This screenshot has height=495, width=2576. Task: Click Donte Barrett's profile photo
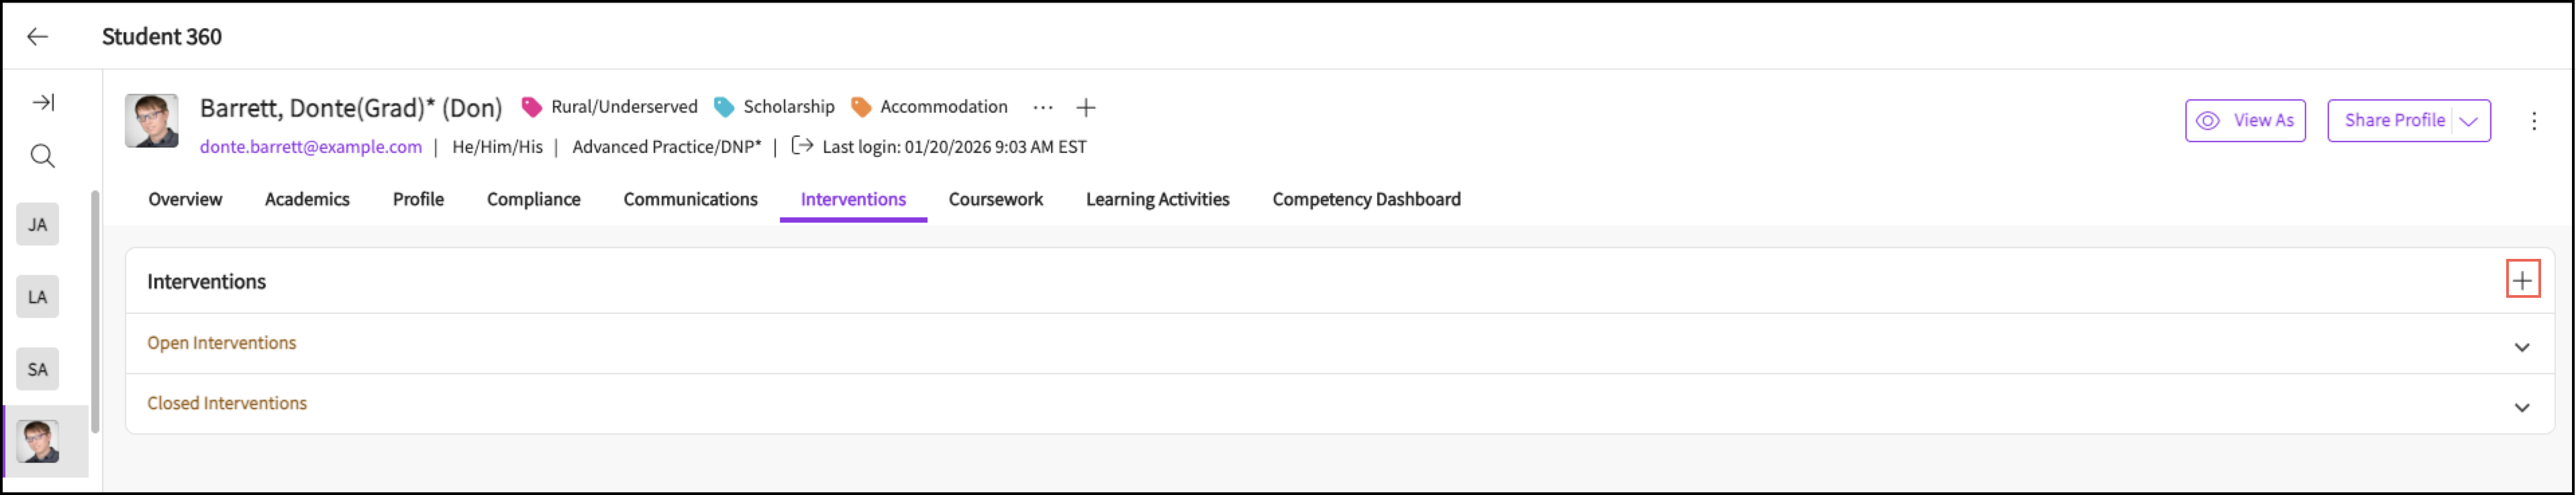152,121
